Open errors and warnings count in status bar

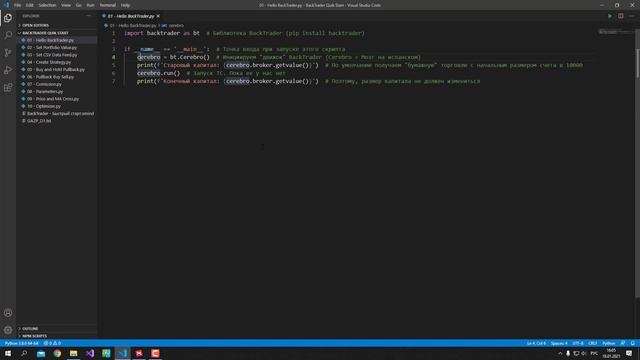tap(52, 343)
